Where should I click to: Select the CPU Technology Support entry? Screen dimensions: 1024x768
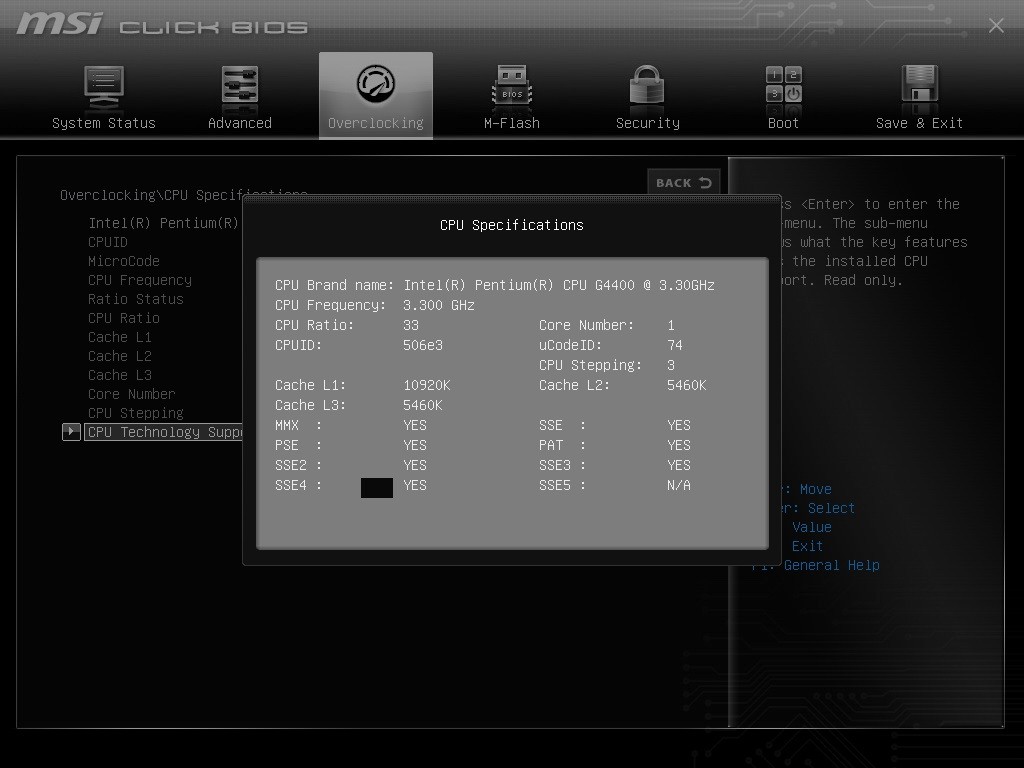tap(163, 432)
